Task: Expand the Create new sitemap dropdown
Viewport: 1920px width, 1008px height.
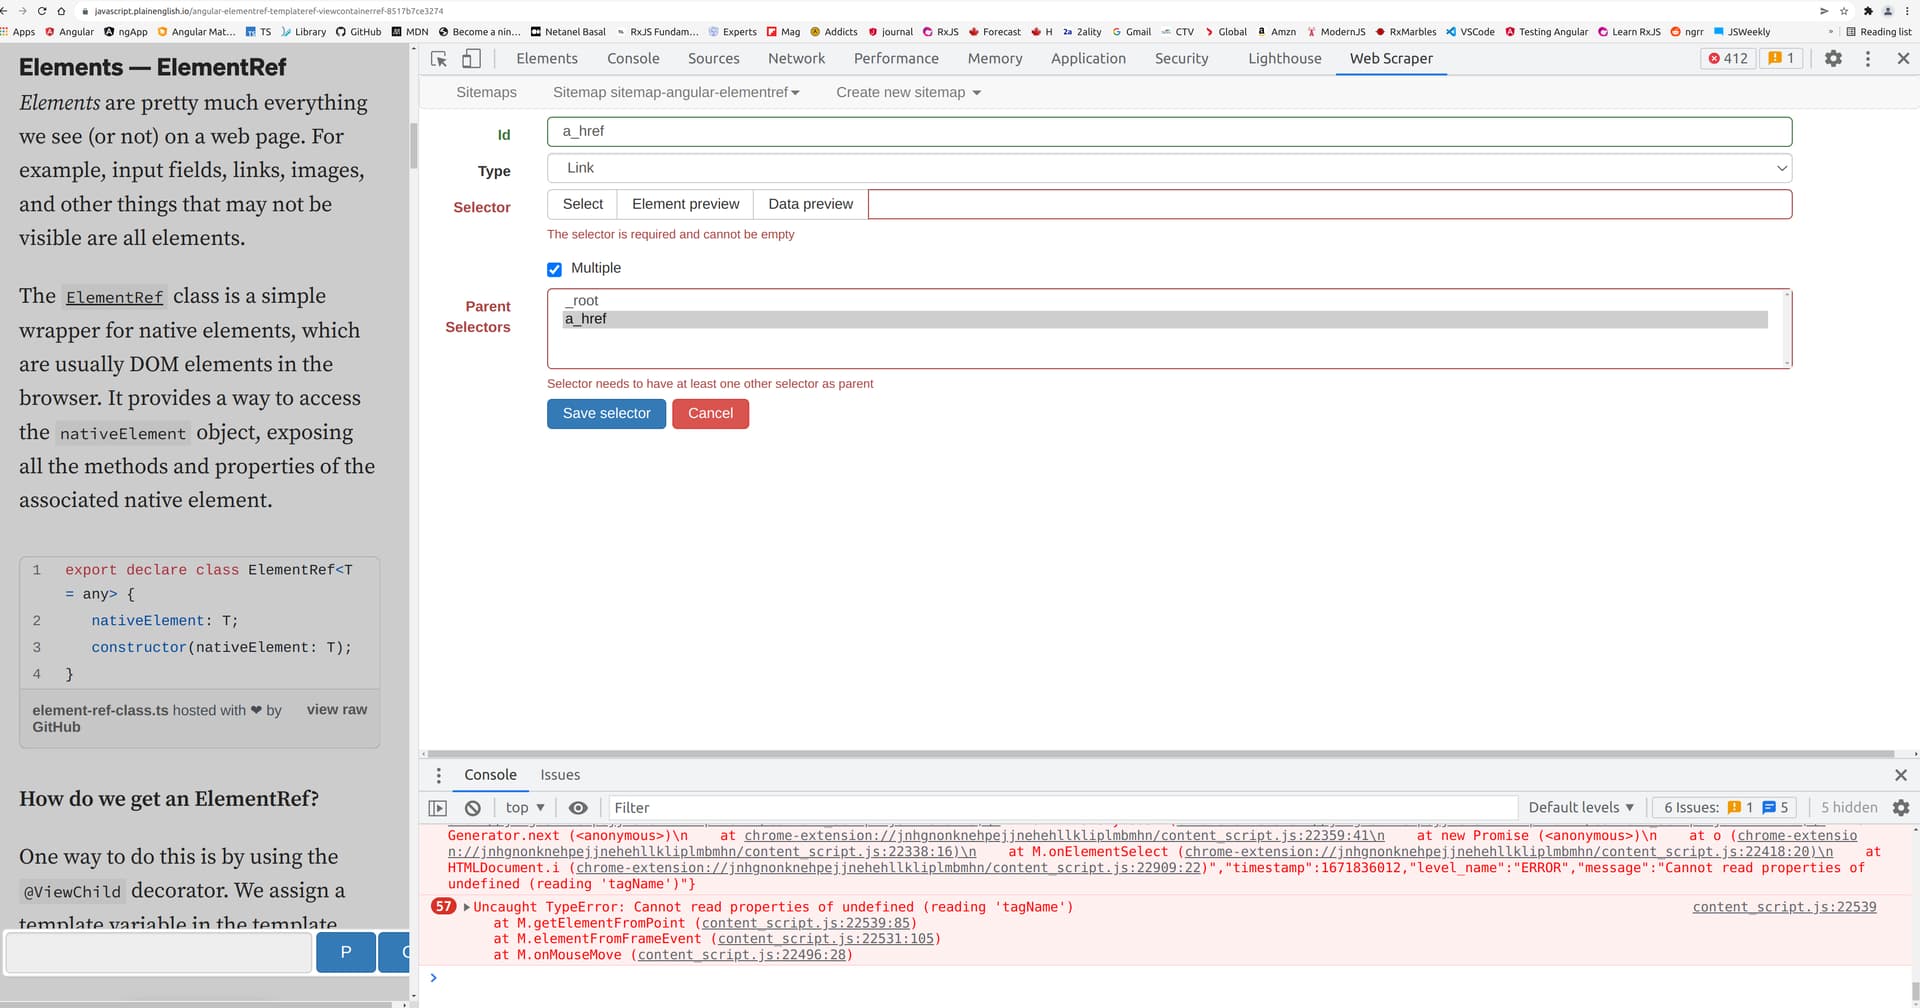Action: point(908,93)
